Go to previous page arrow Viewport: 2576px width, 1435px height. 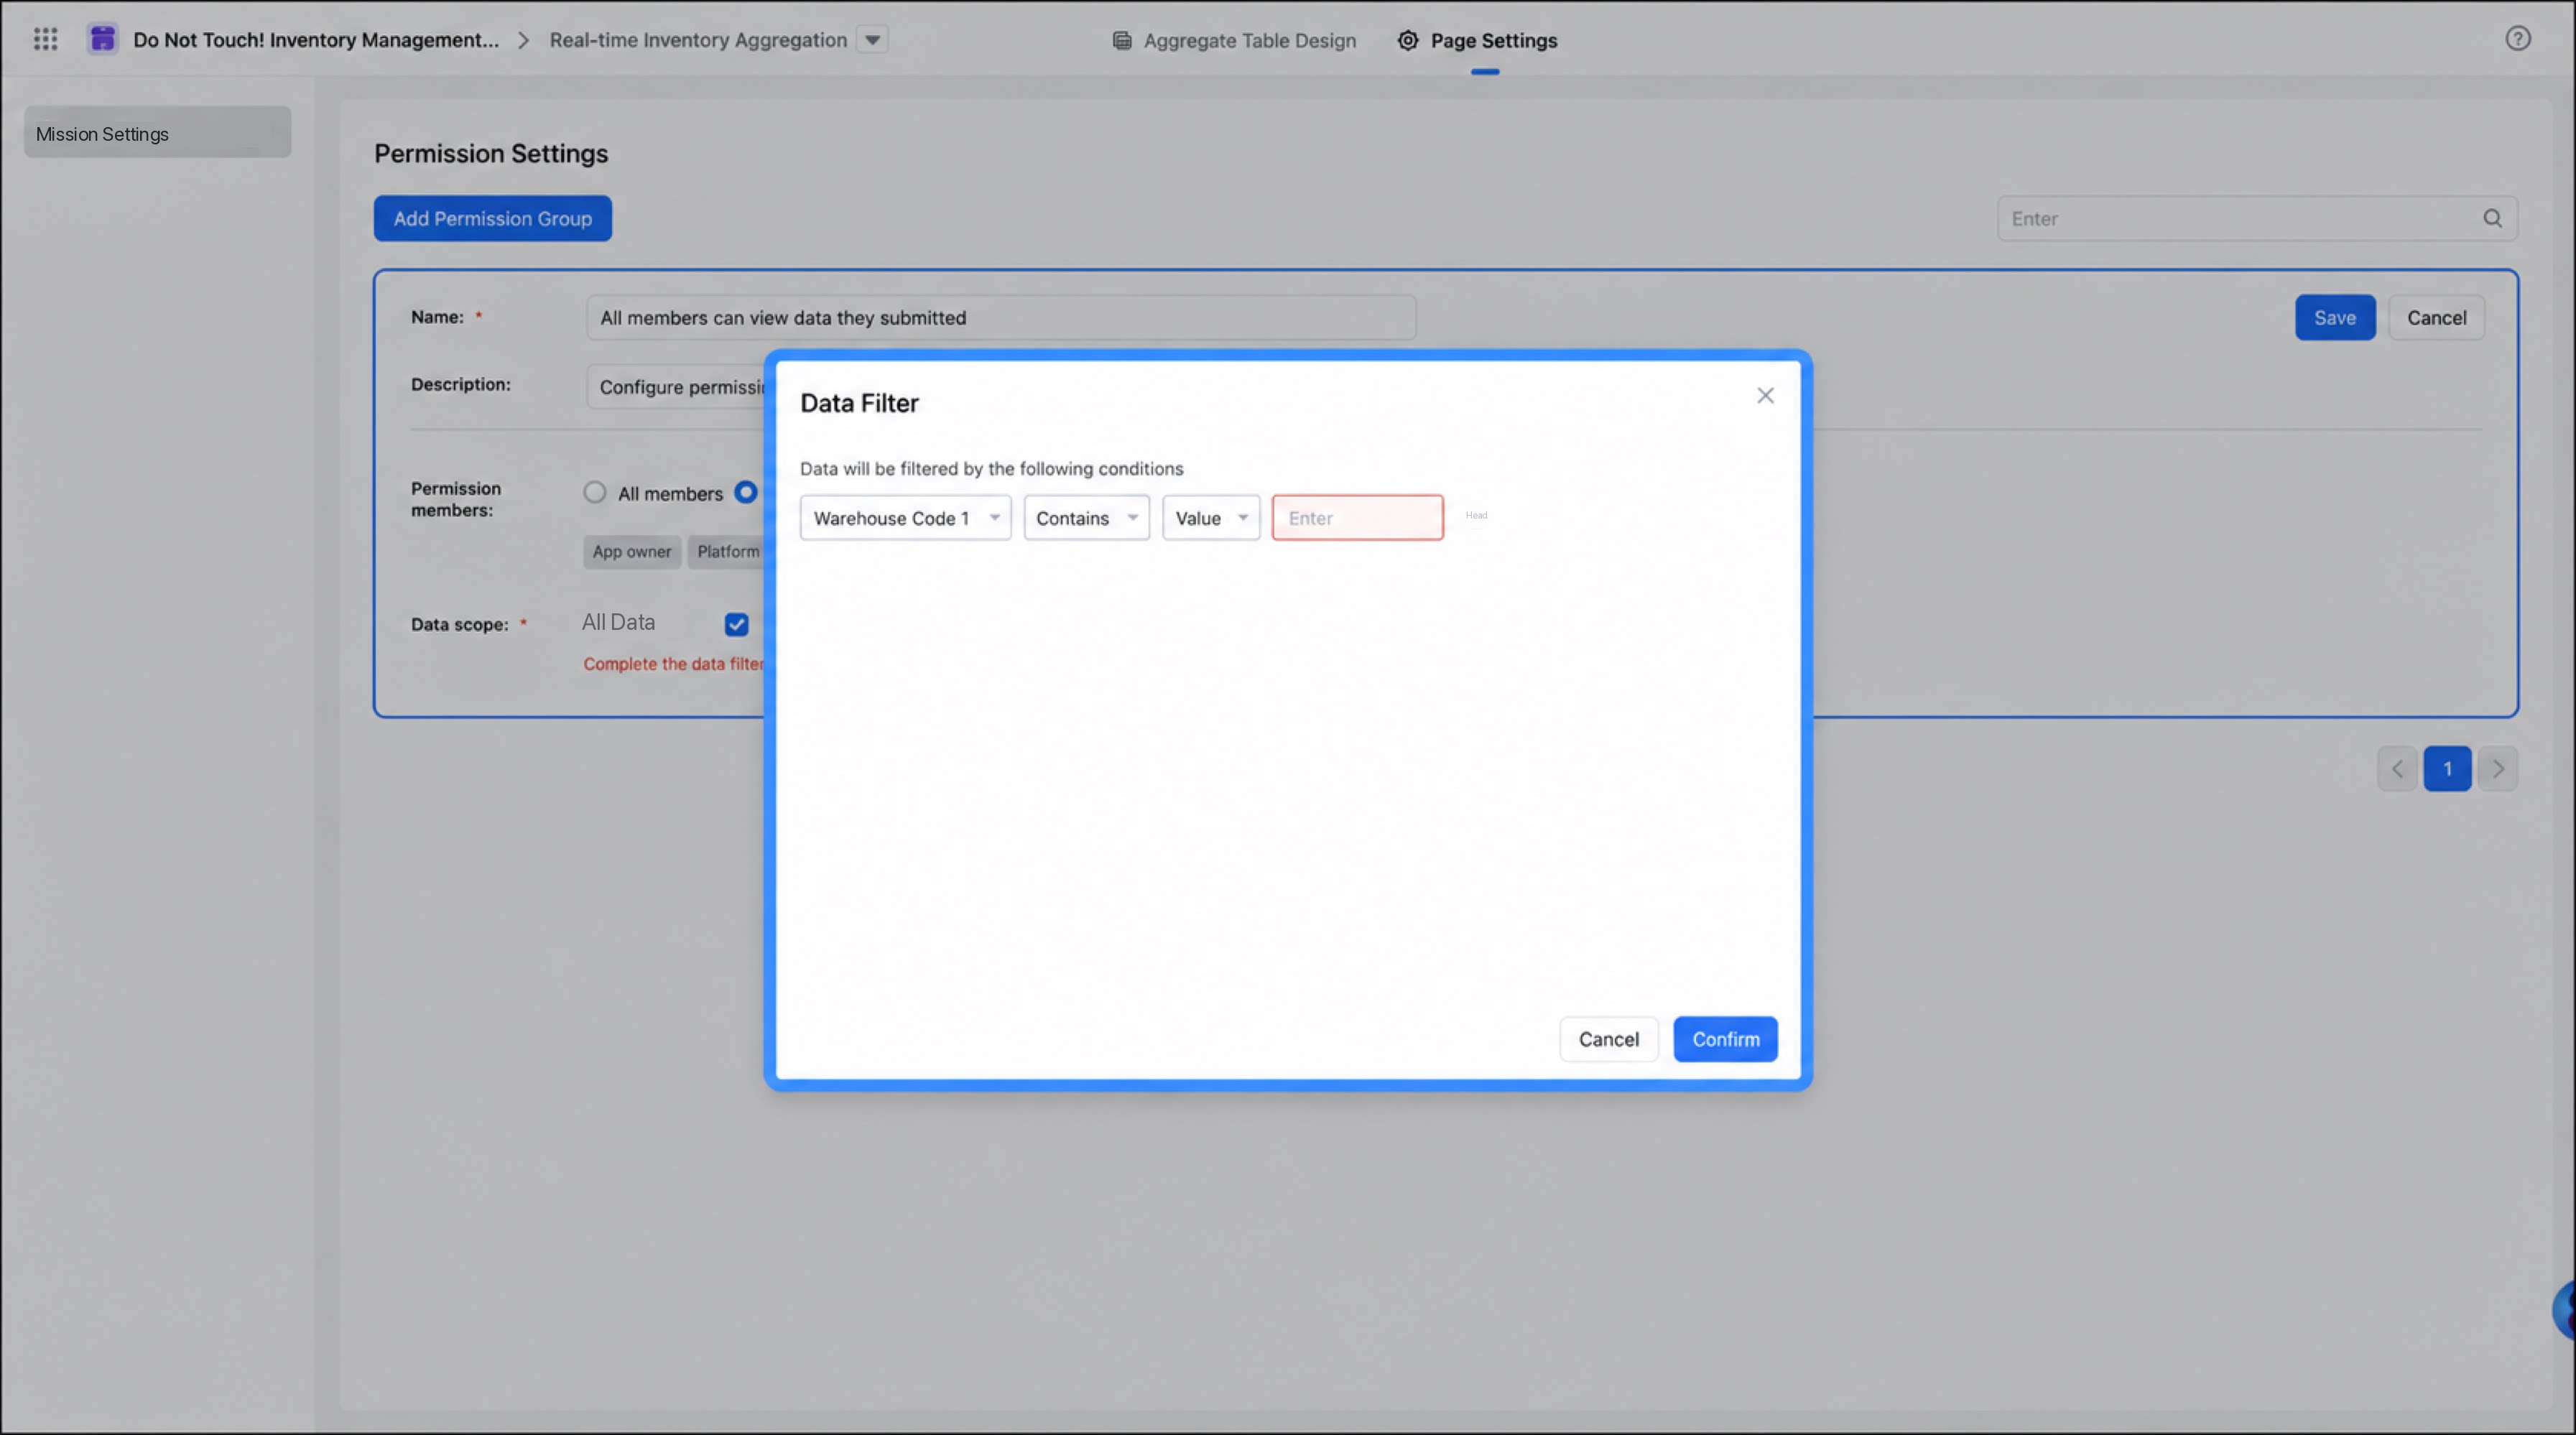(x=2397, y=768)
